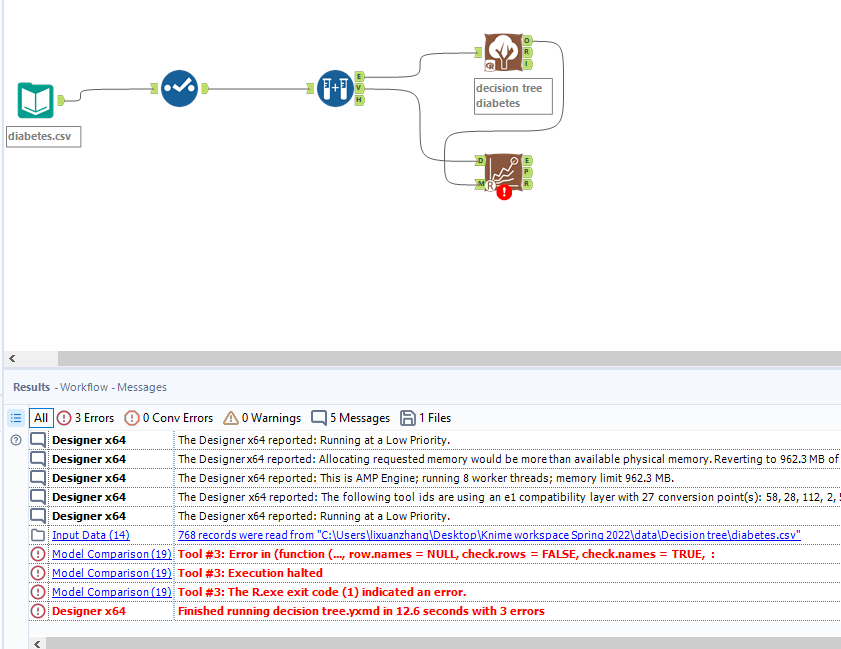Click the red error badge on the R tool
This screenshot has height=649, width=841.
click(x=504, y=191)
